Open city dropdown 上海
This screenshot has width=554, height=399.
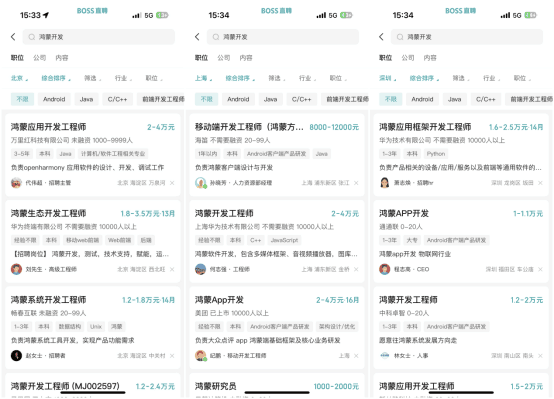[x=203, y=78]
